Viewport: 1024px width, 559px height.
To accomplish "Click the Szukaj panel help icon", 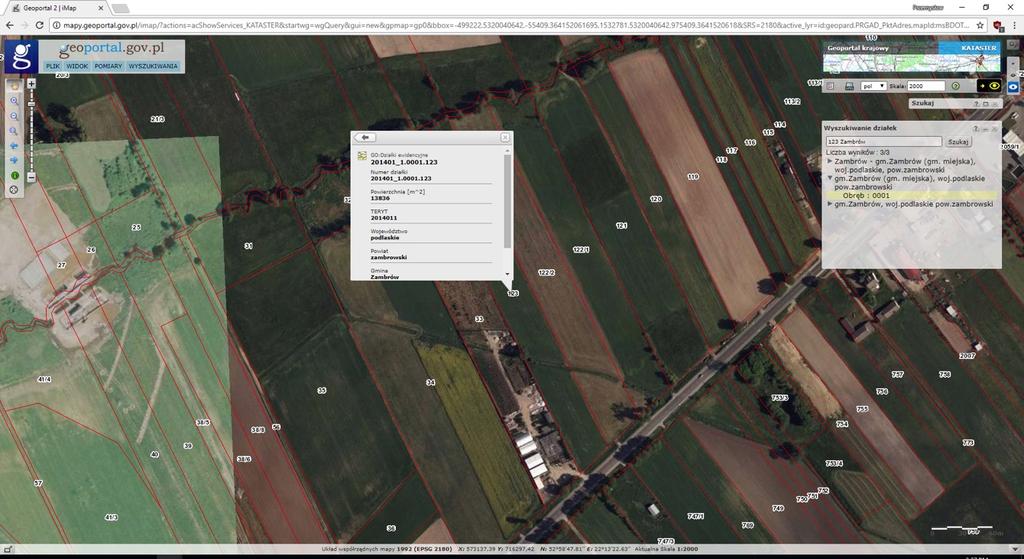I will tap(976, 104).
